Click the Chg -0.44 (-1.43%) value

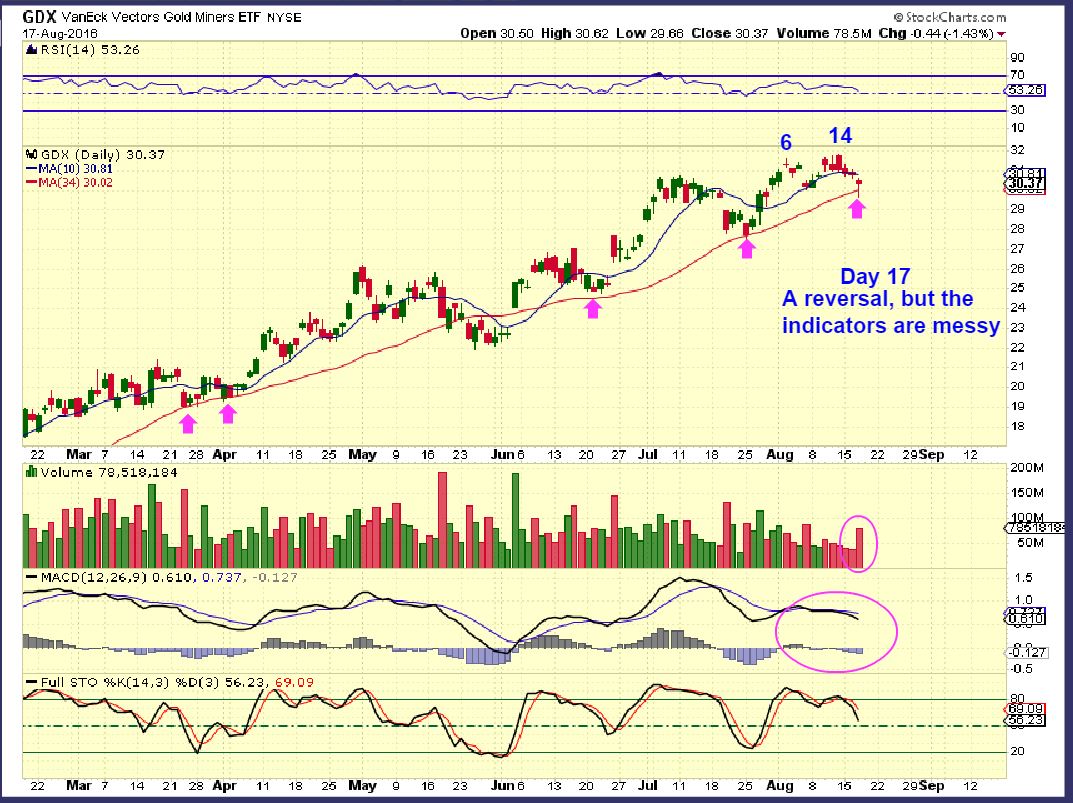point(936,33)
